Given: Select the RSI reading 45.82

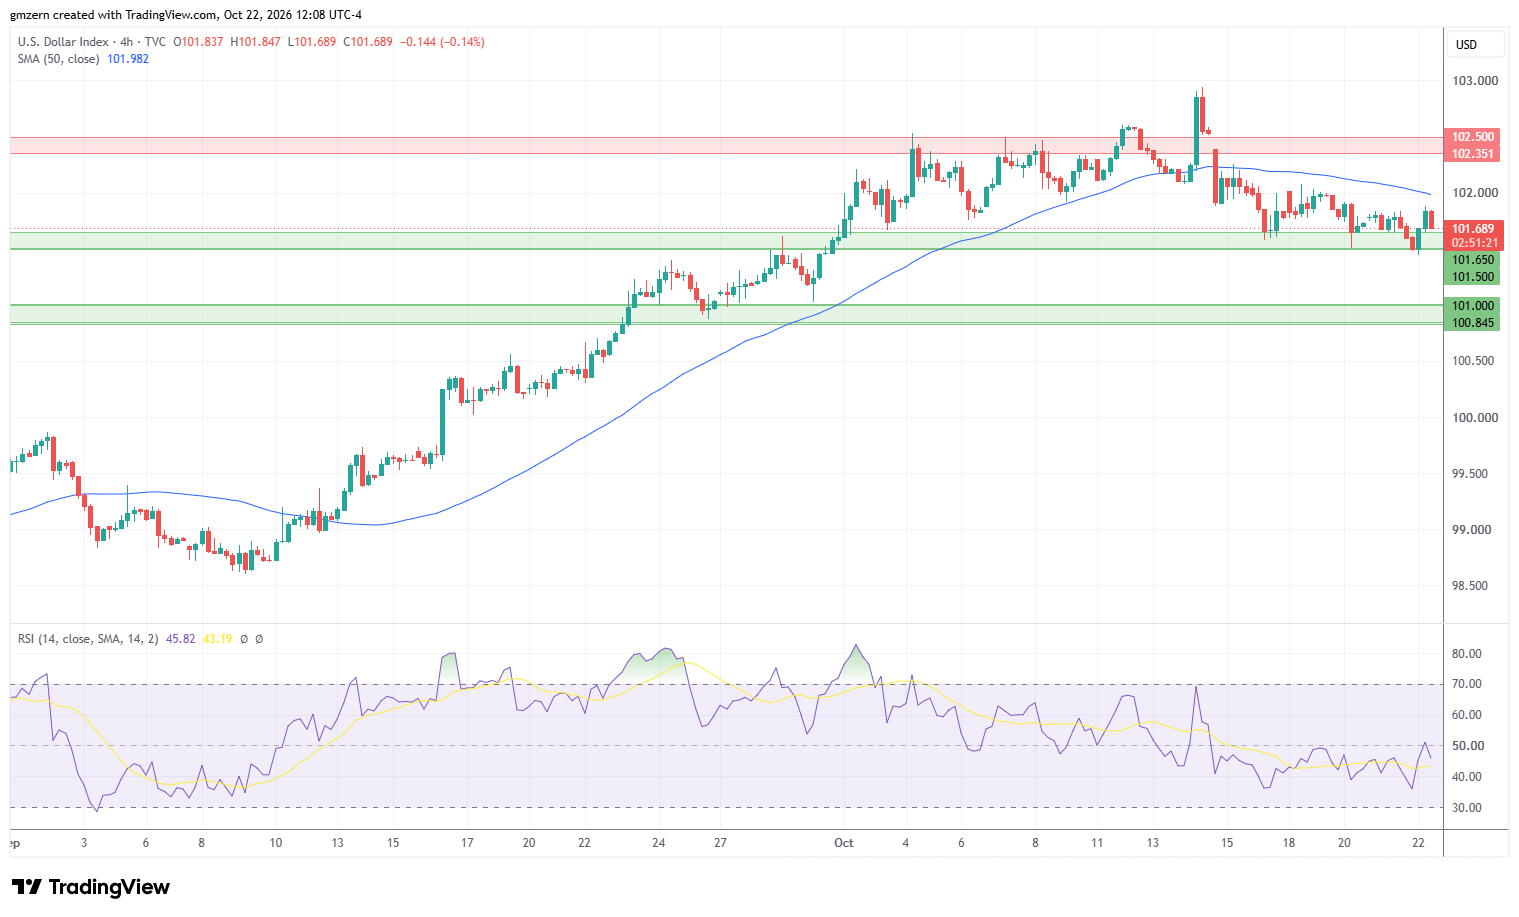Looking at the screenshot, I should (180, 639).
